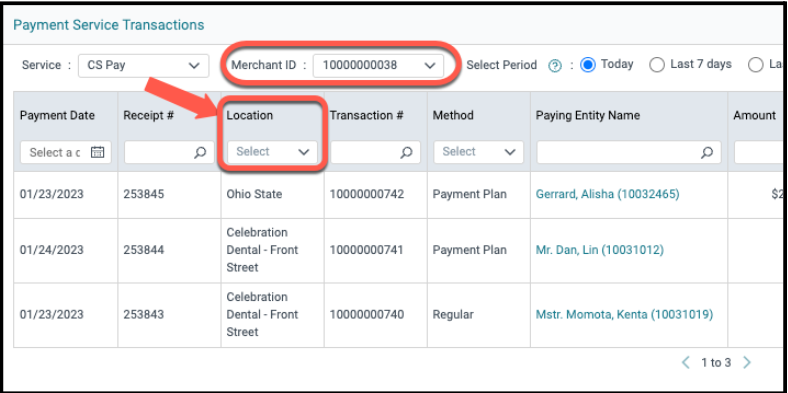788x393 pixels.
Task: Click the Amount column header
Action: (x=754, y=116)
